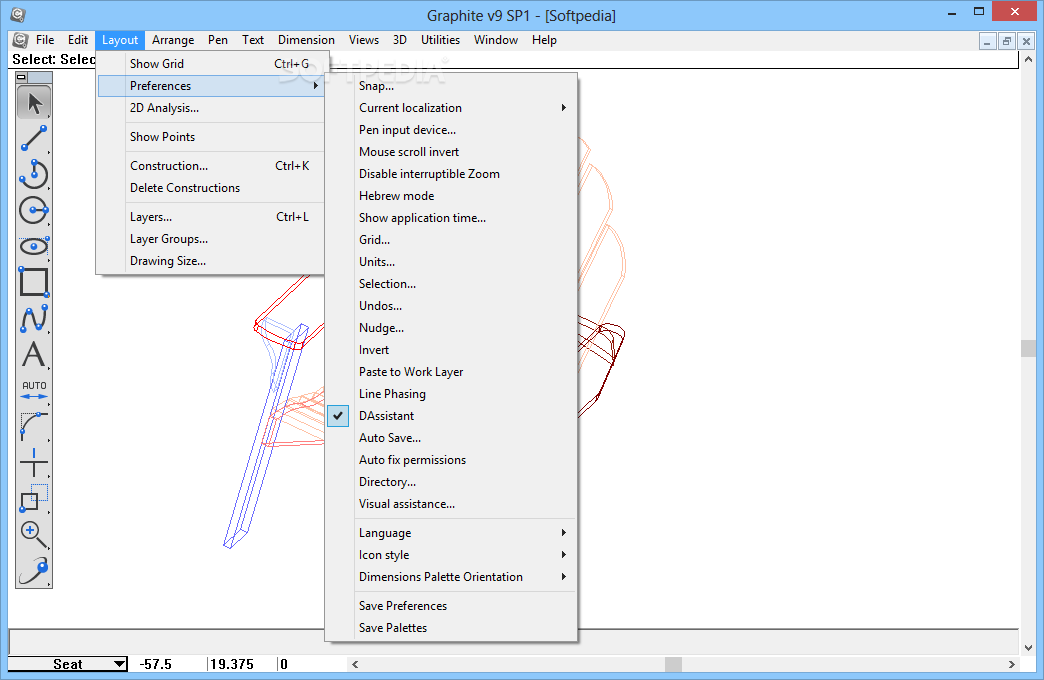Toggle Line Phasing

451,394
